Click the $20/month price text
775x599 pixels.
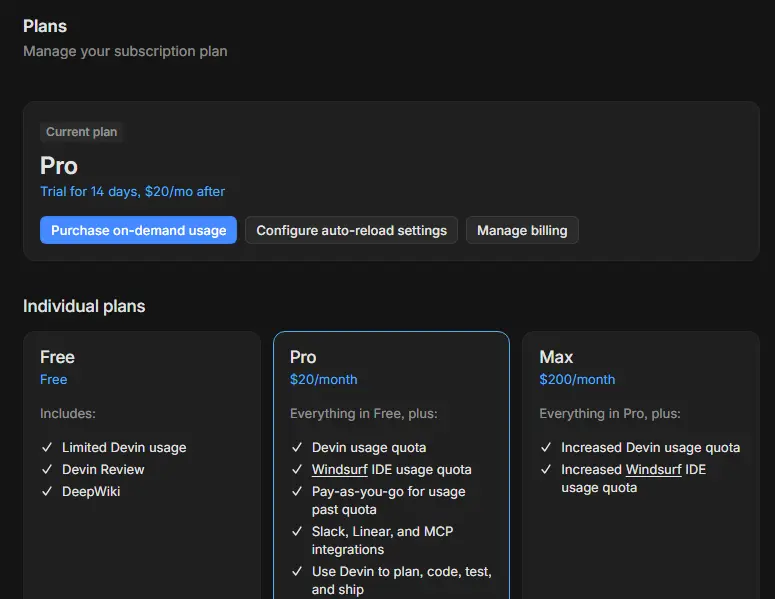pos(324,380)
